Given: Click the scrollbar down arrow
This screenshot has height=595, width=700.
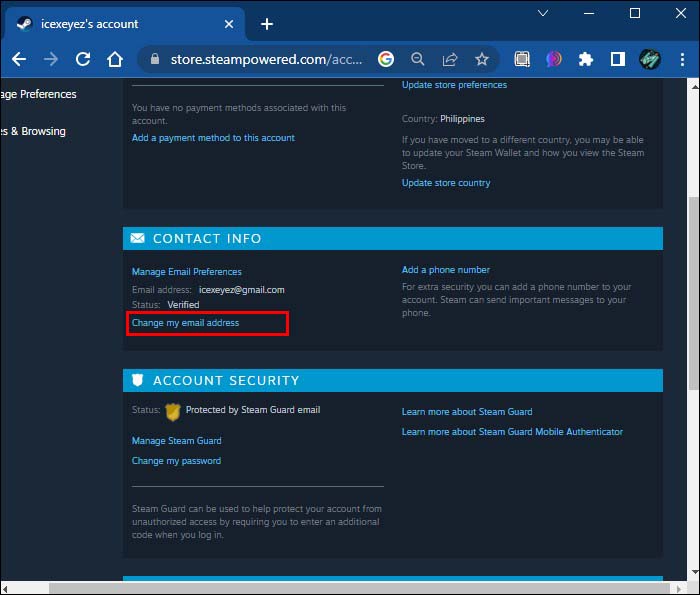Looking at the screenshot, I should coord(694,572).
